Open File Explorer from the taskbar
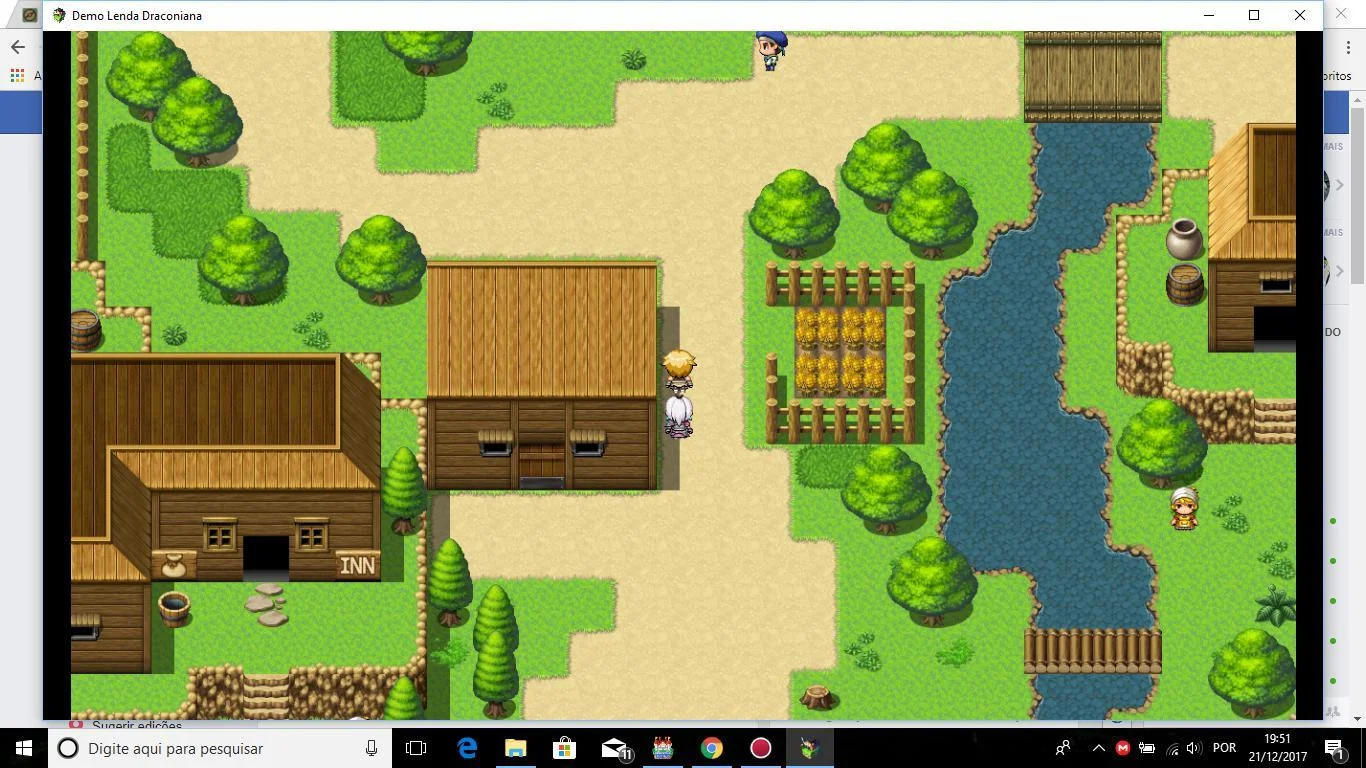 (515, 748)
